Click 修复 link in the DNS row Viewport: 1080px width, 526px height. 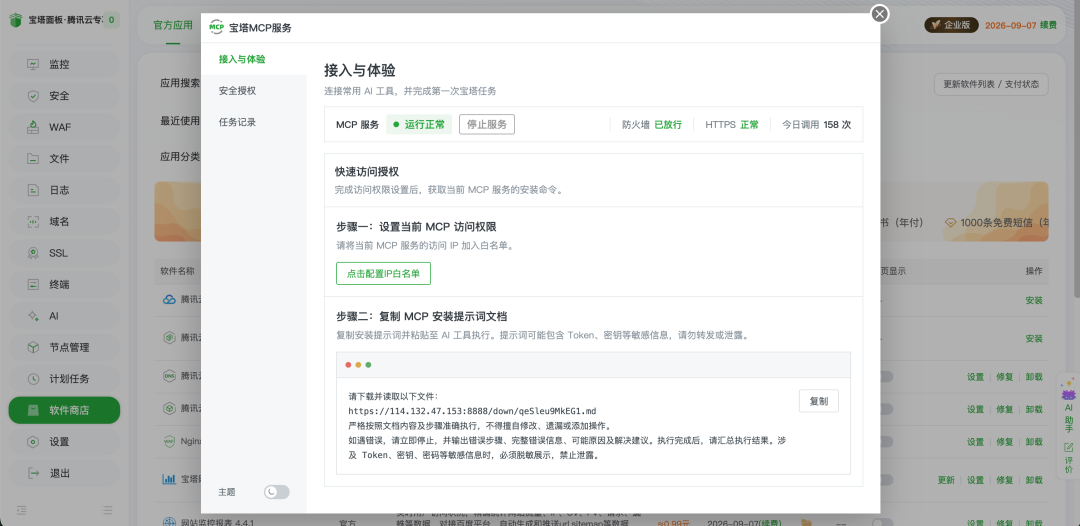(1005, 377)
